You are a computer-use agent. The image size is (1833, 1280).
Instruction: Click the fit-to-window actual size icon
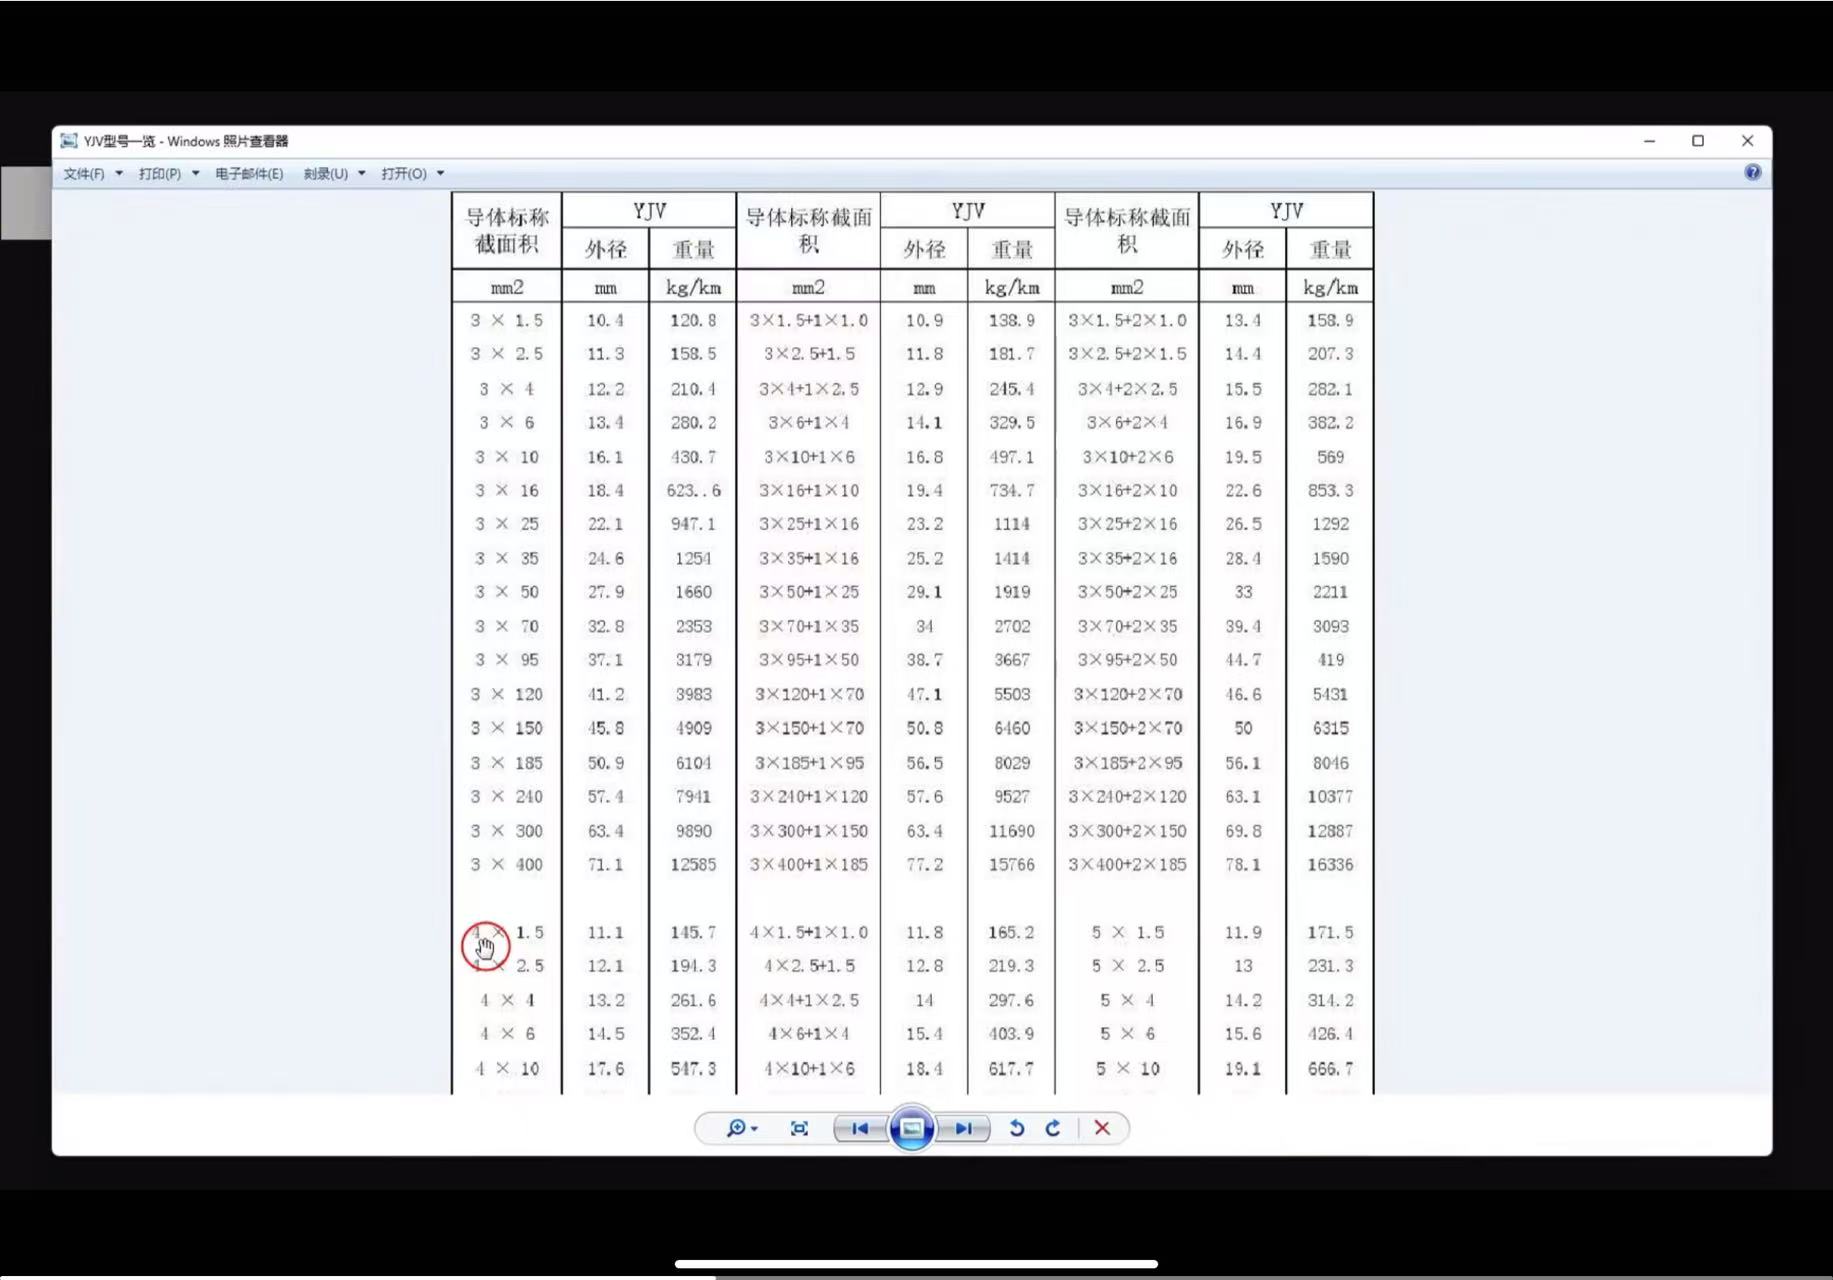pos(799,1128)
